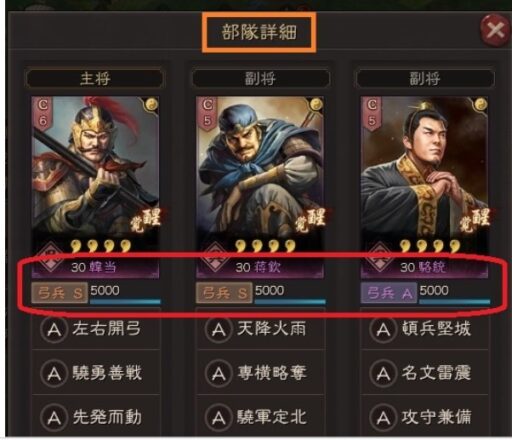Open 駱統 vice general portrait card
512x440 pixels.
(x=424, y=187)
